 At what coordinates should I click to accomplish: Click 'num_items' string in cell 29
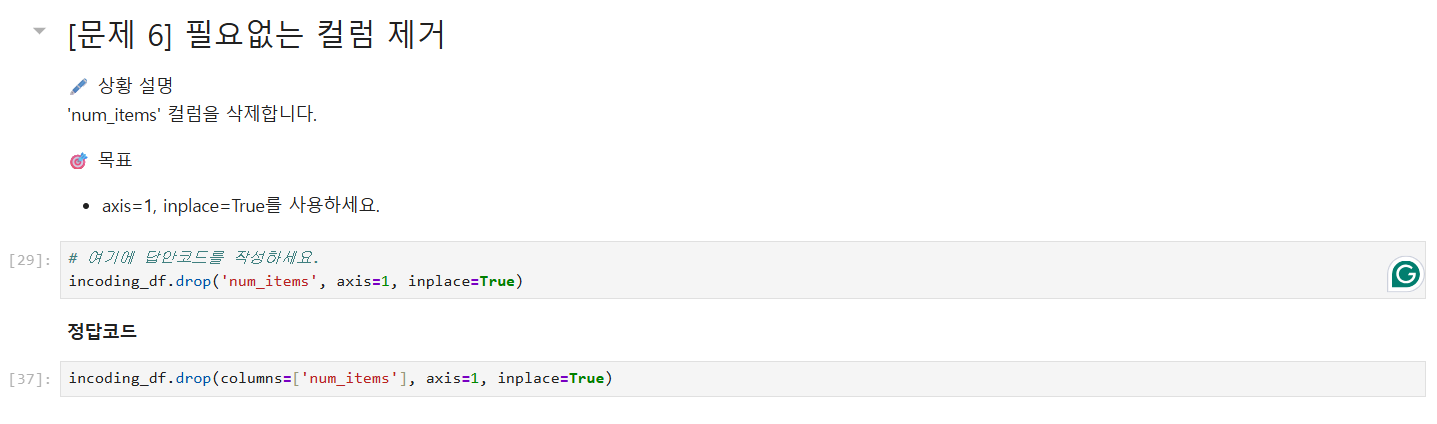click(273, 281)
